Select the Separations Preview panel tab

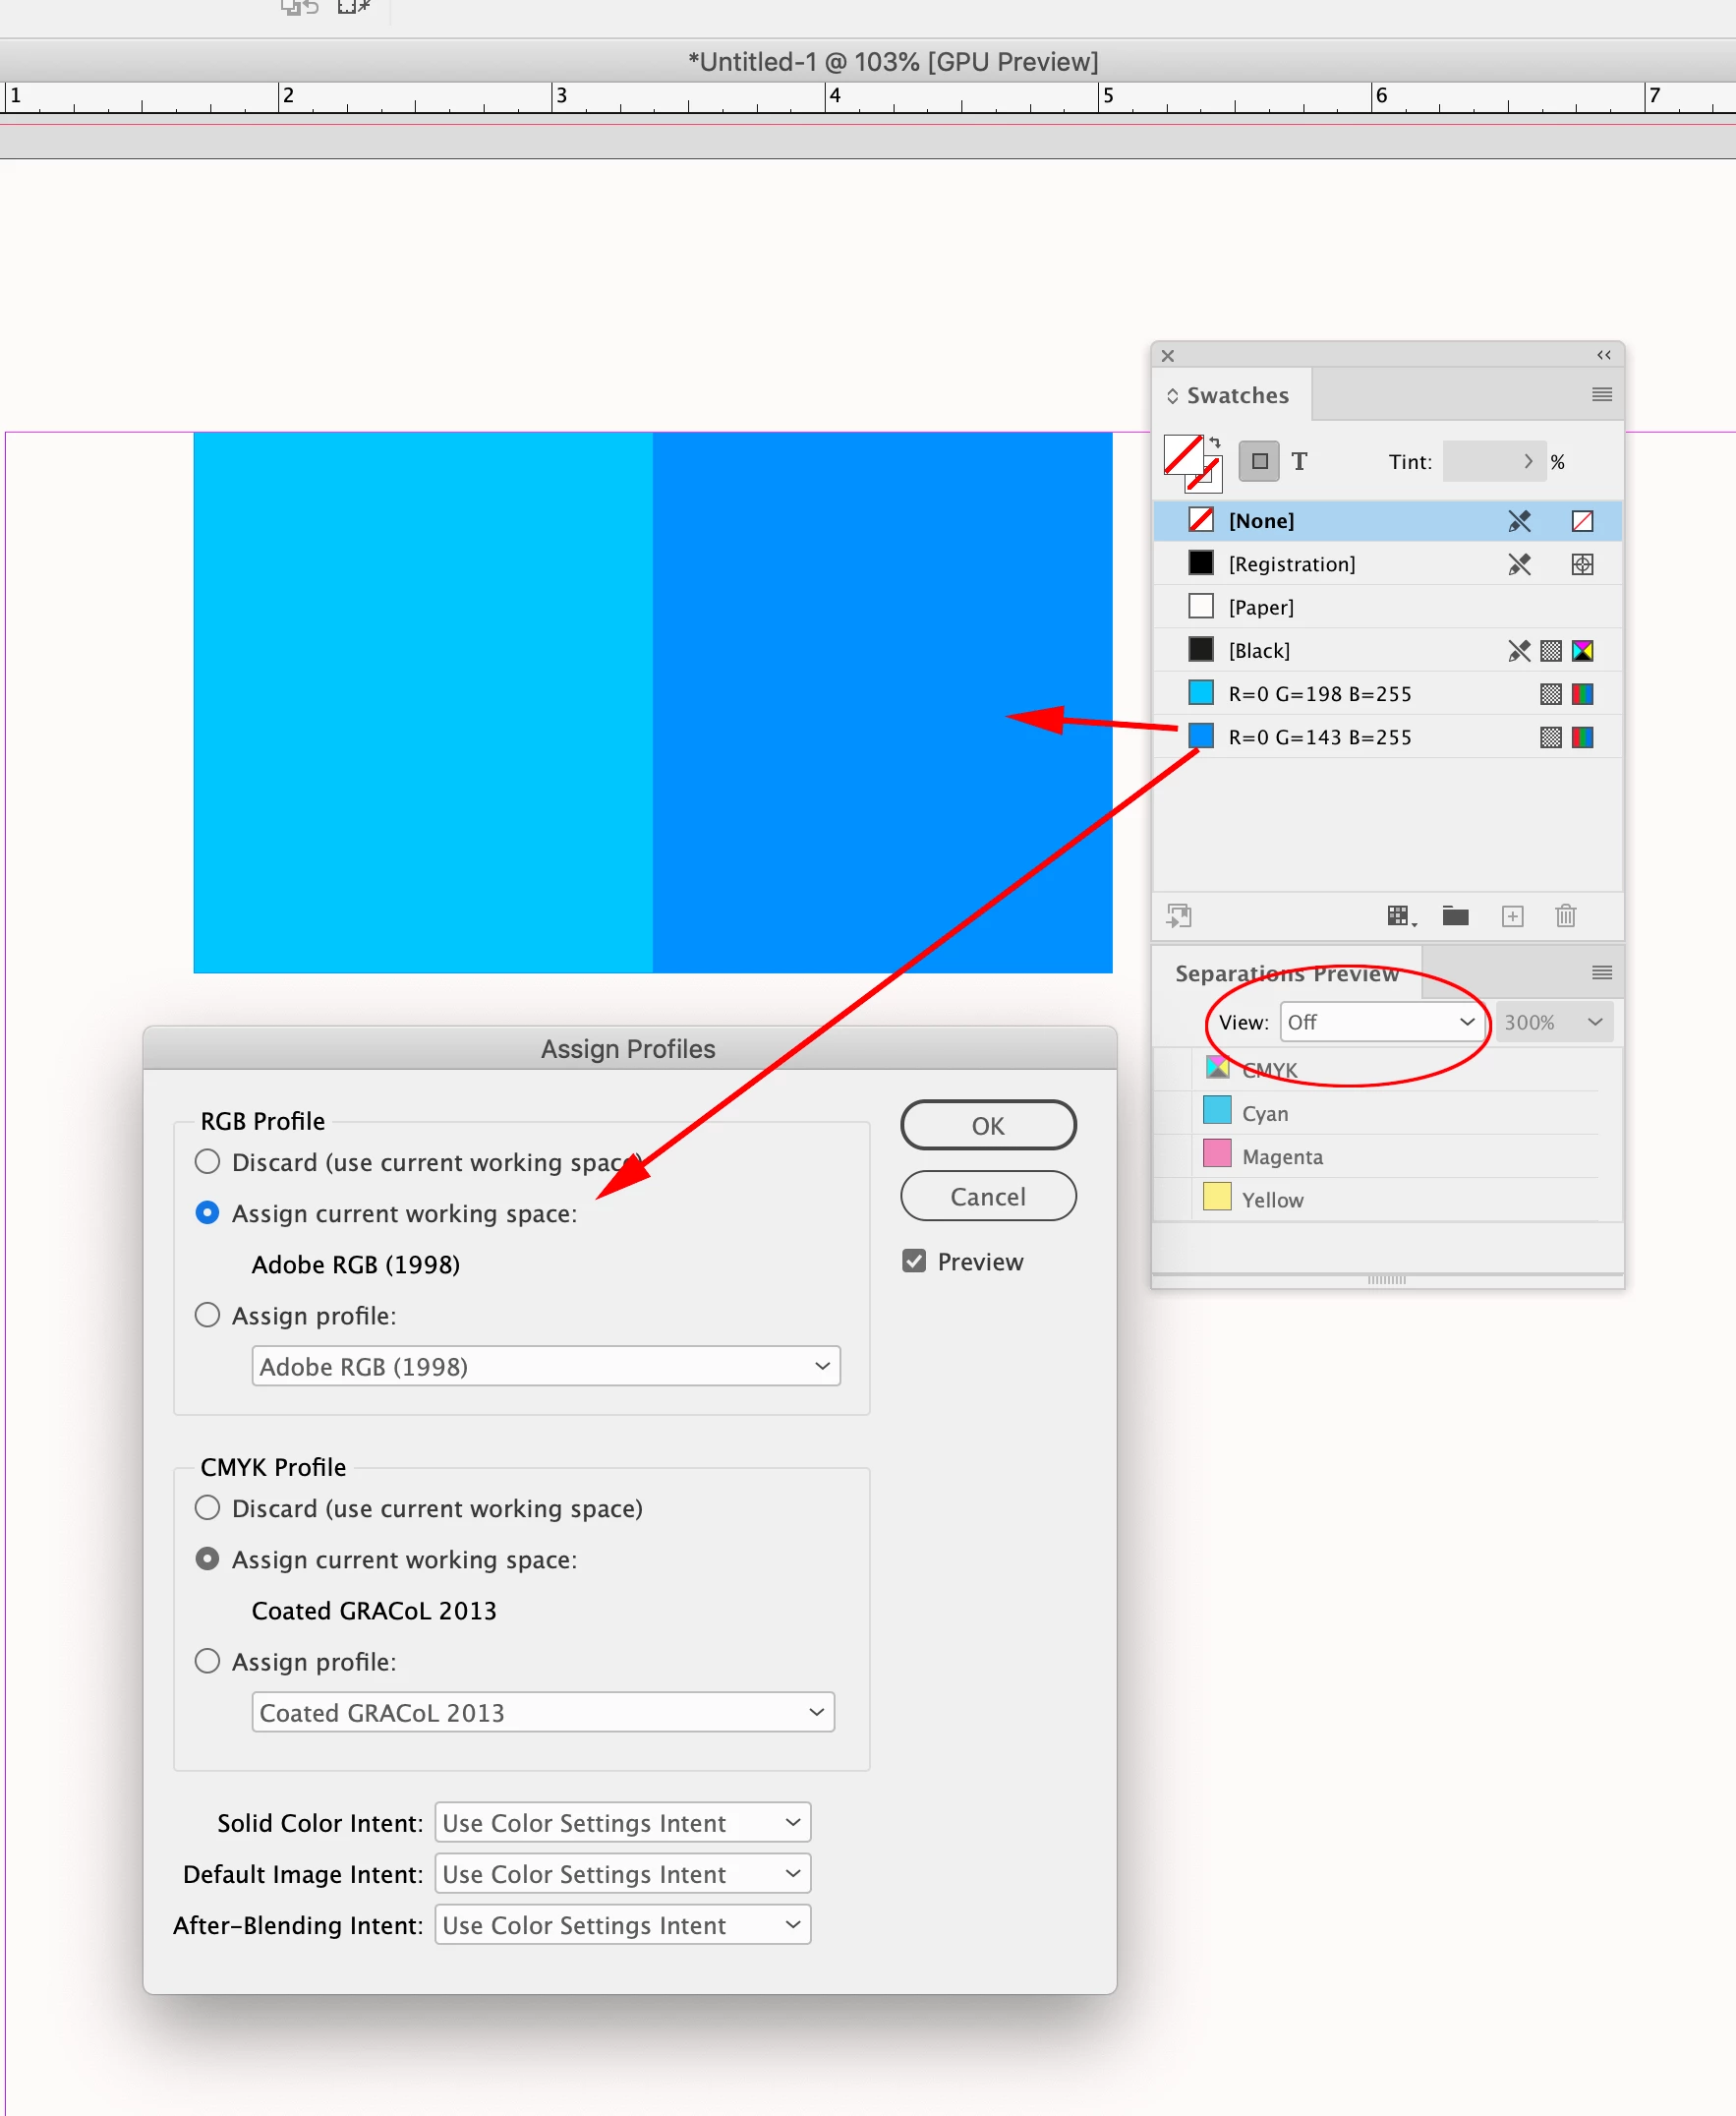pyautogui.click(x=1287, y=973)
